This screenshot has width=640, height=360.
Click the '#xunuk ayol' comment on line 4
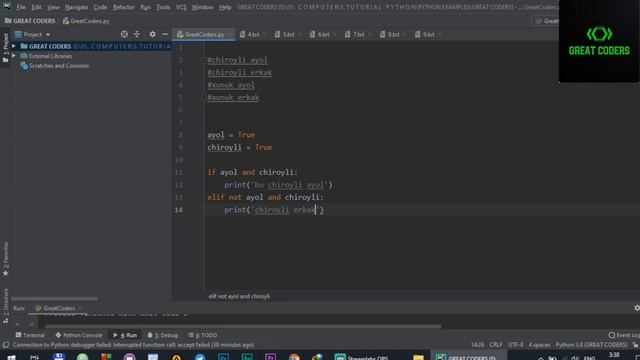[231, 85]
